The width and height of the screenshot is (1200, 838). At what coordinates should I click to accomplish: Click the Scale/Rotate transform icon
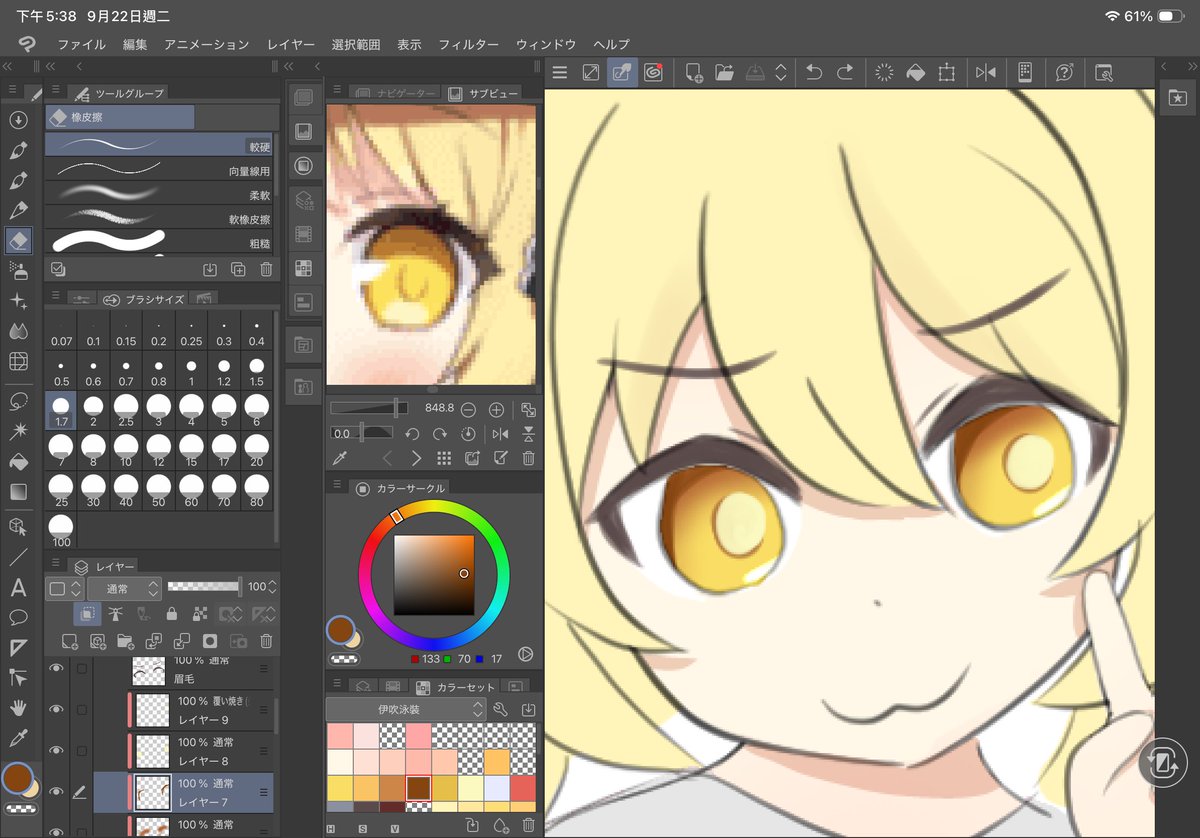946,72
